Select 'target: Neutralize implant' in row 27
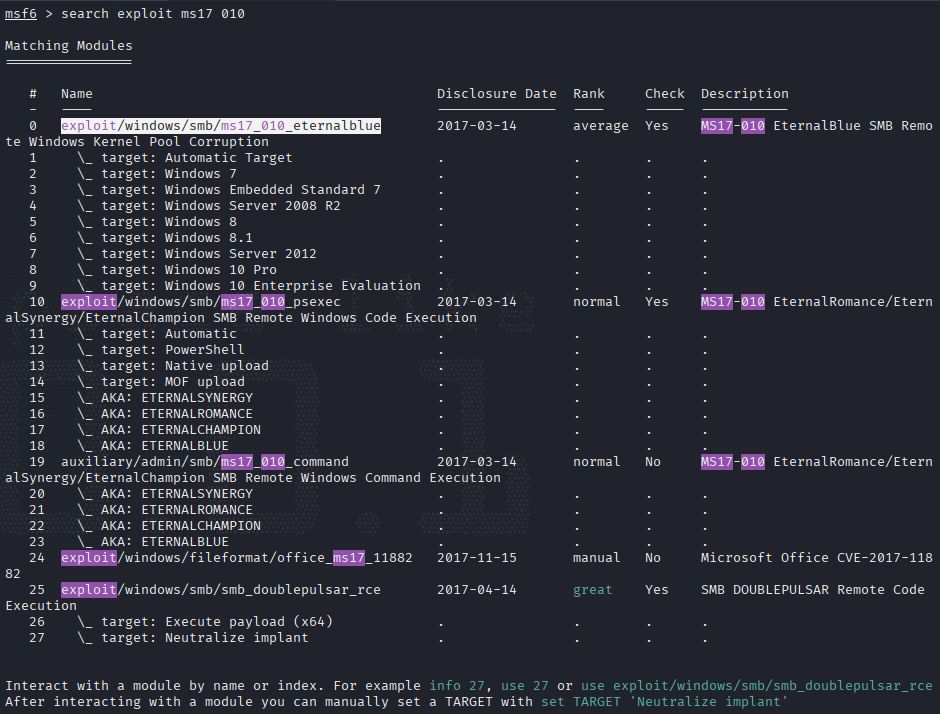940x714 pixels. [205, 637]
